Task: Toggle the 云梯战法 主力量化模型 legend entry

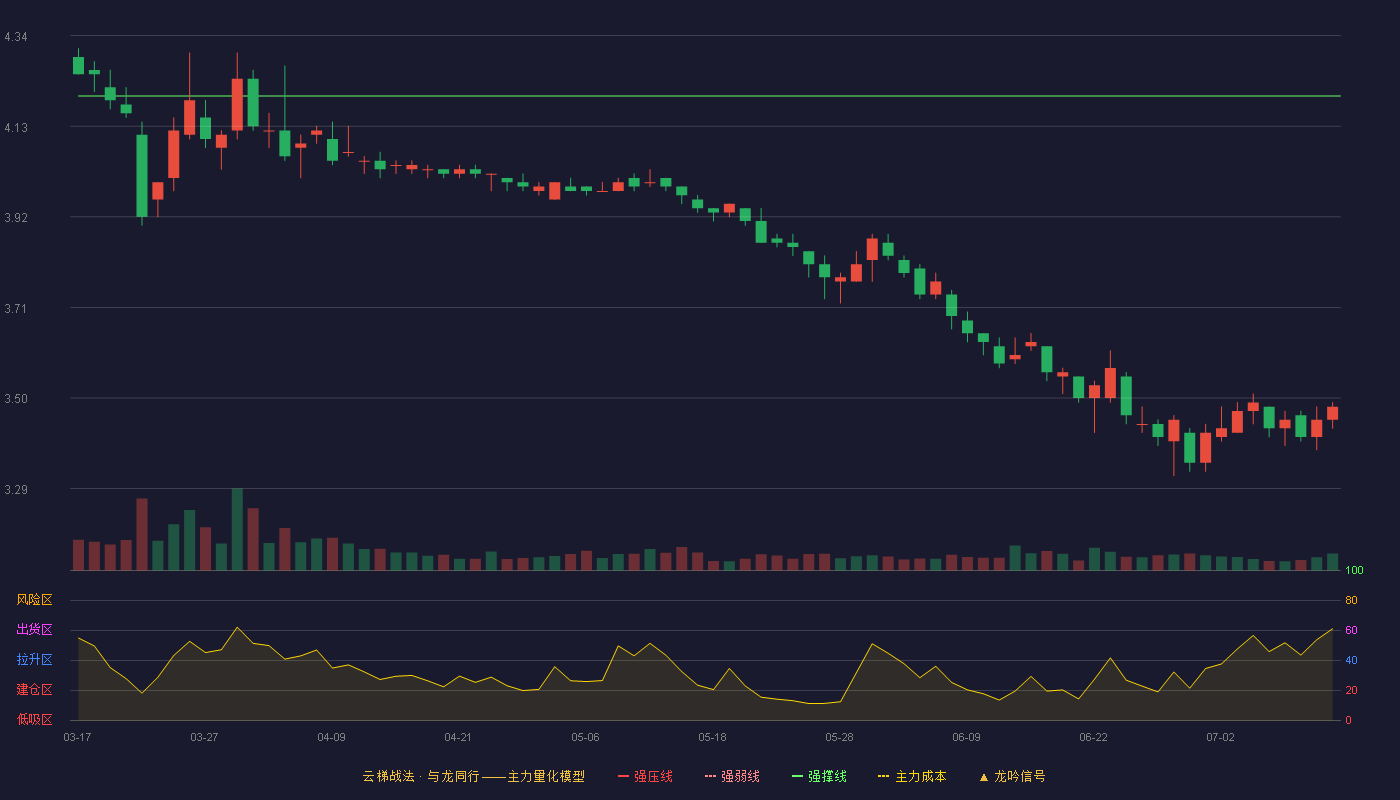Action: pyautogui.click(x=473, y=776)
